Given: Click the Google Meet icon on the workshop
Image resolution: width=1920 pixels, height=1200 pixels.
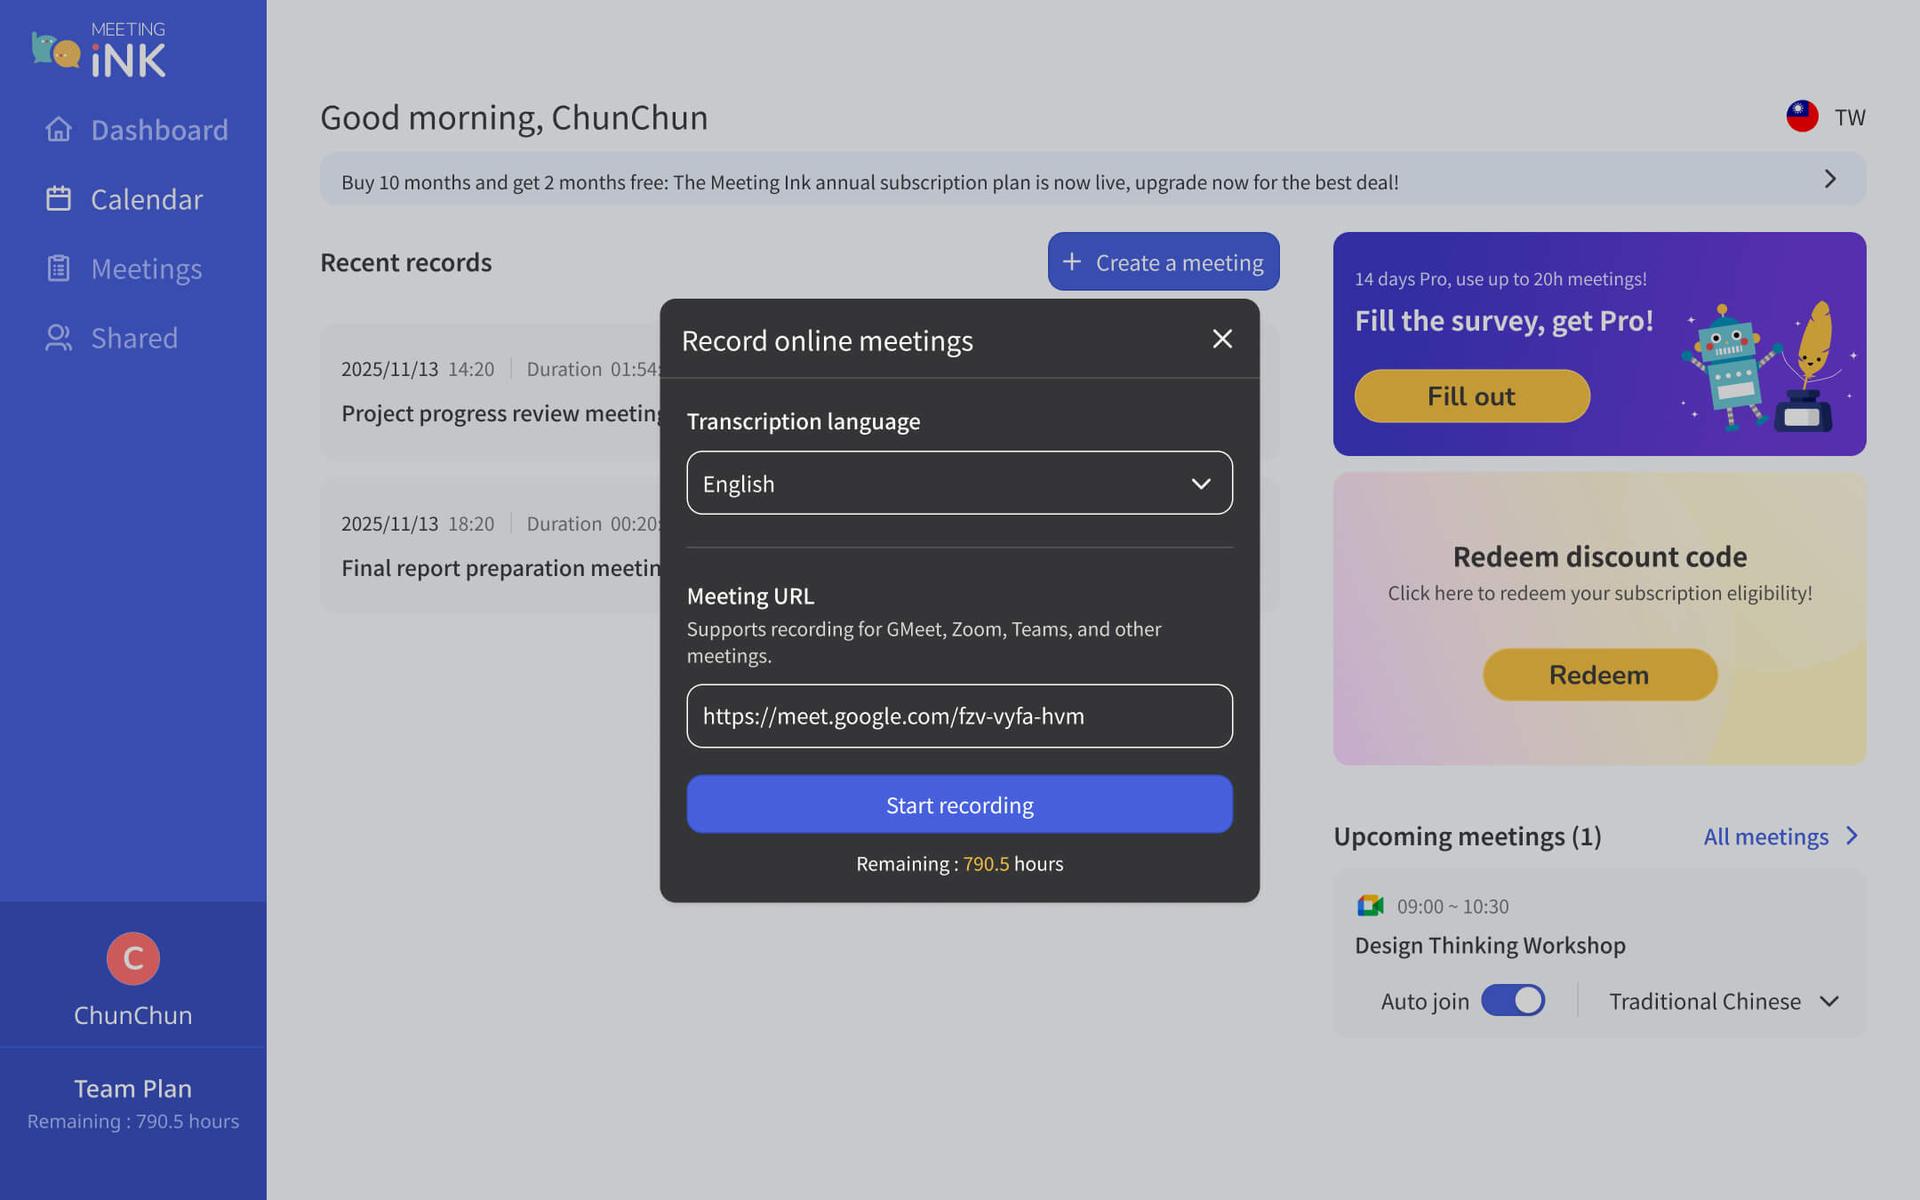Looking at the screenshot, I should (1369, 906).
